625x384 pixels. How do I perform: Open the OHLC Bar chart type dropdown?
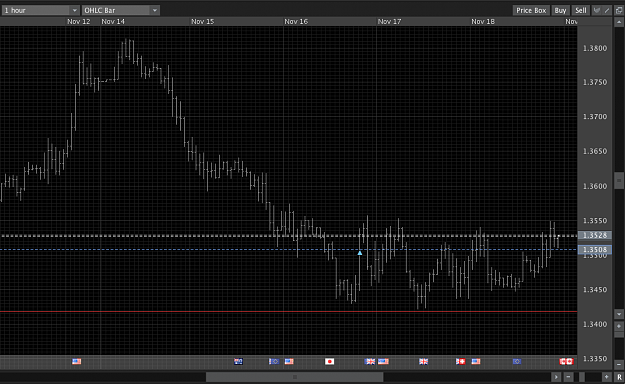point(121,10)
